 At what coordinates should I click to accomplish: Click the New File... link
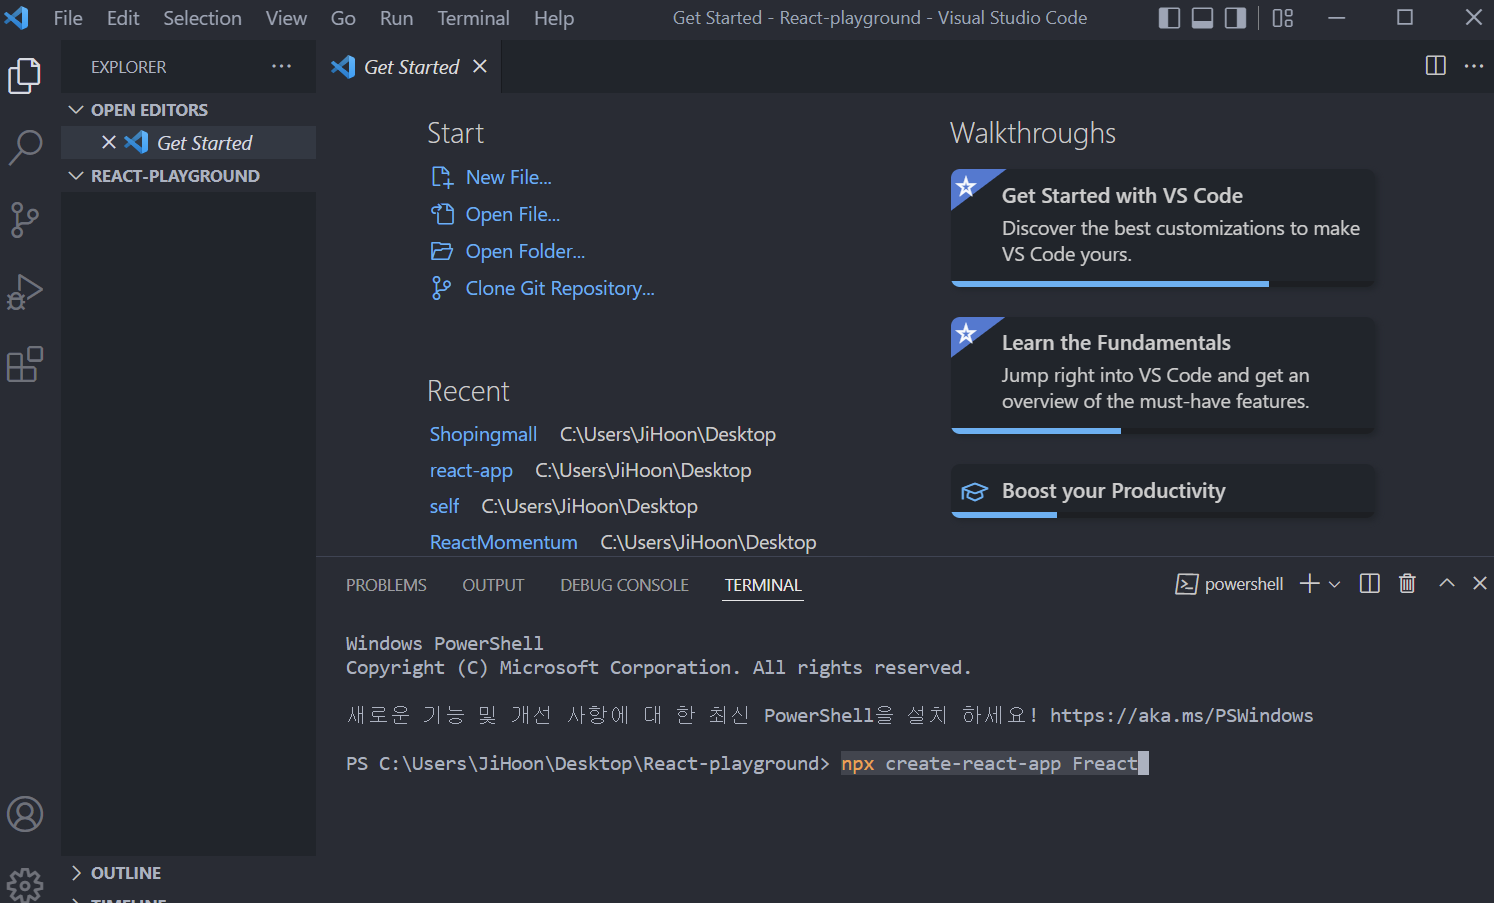pyautogui.click(x=509, y=177)
